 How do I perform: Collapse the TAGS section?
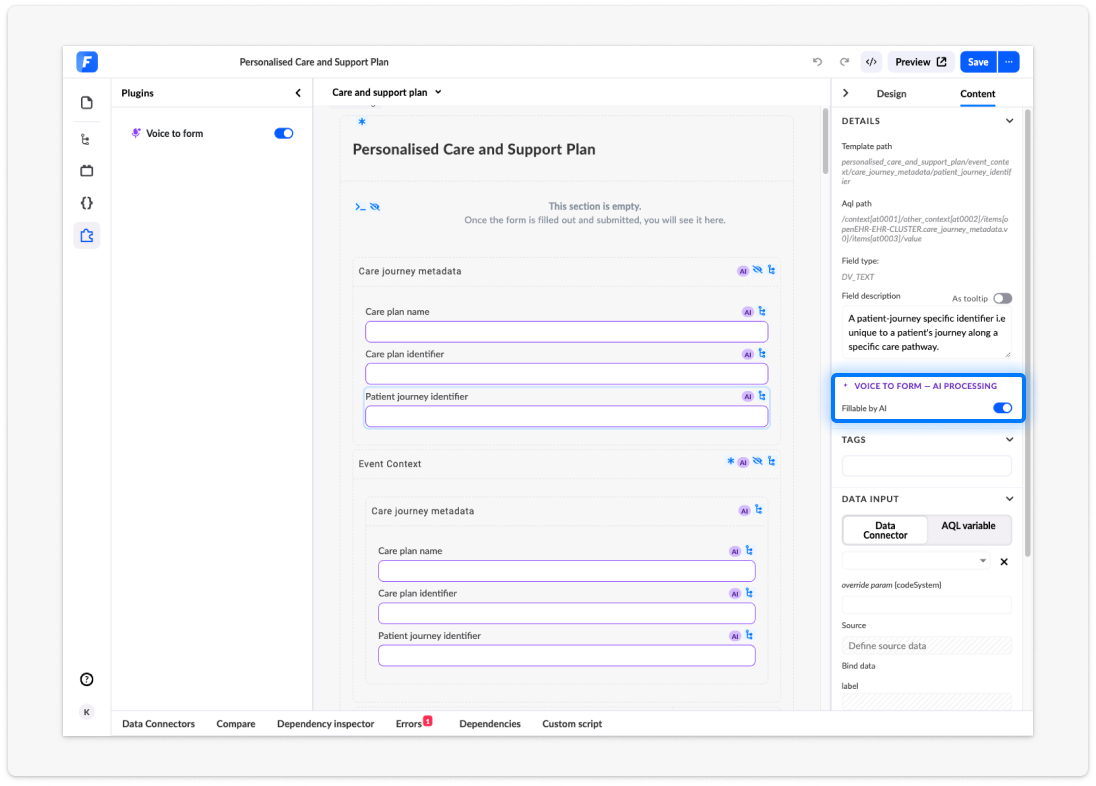pyautogui.click(x=1009, y=440)
